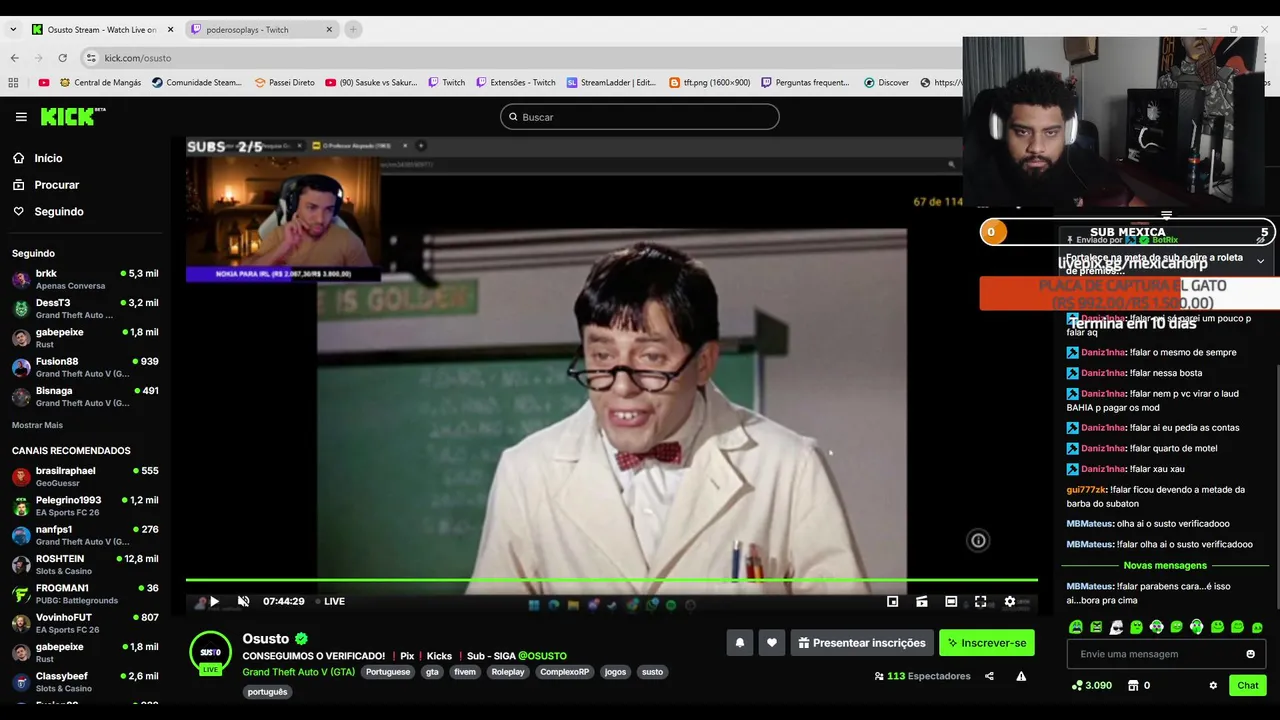Open chat settings gear
The height and width of the screenshot is (720, 1280).
[1213, 685]
